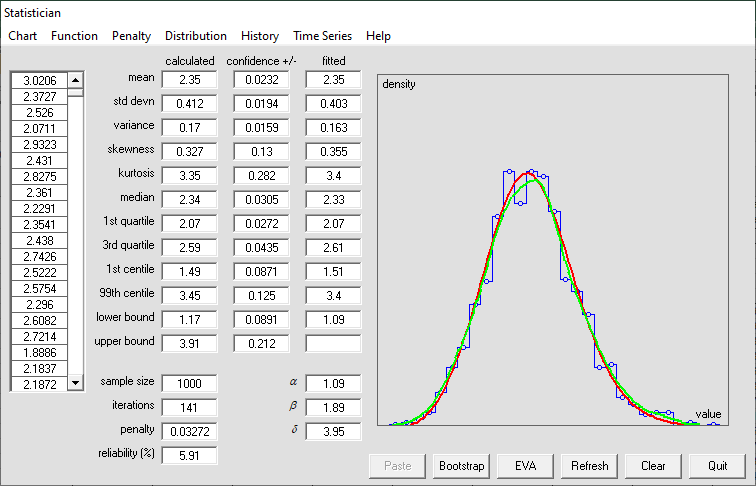
Task: Open the Help menu
Action: 378,36
